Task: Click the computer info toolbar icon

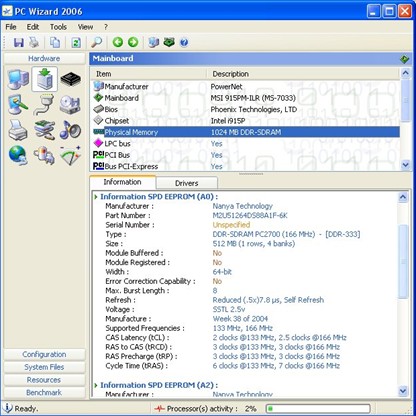Action: click(x=154, y=42)
